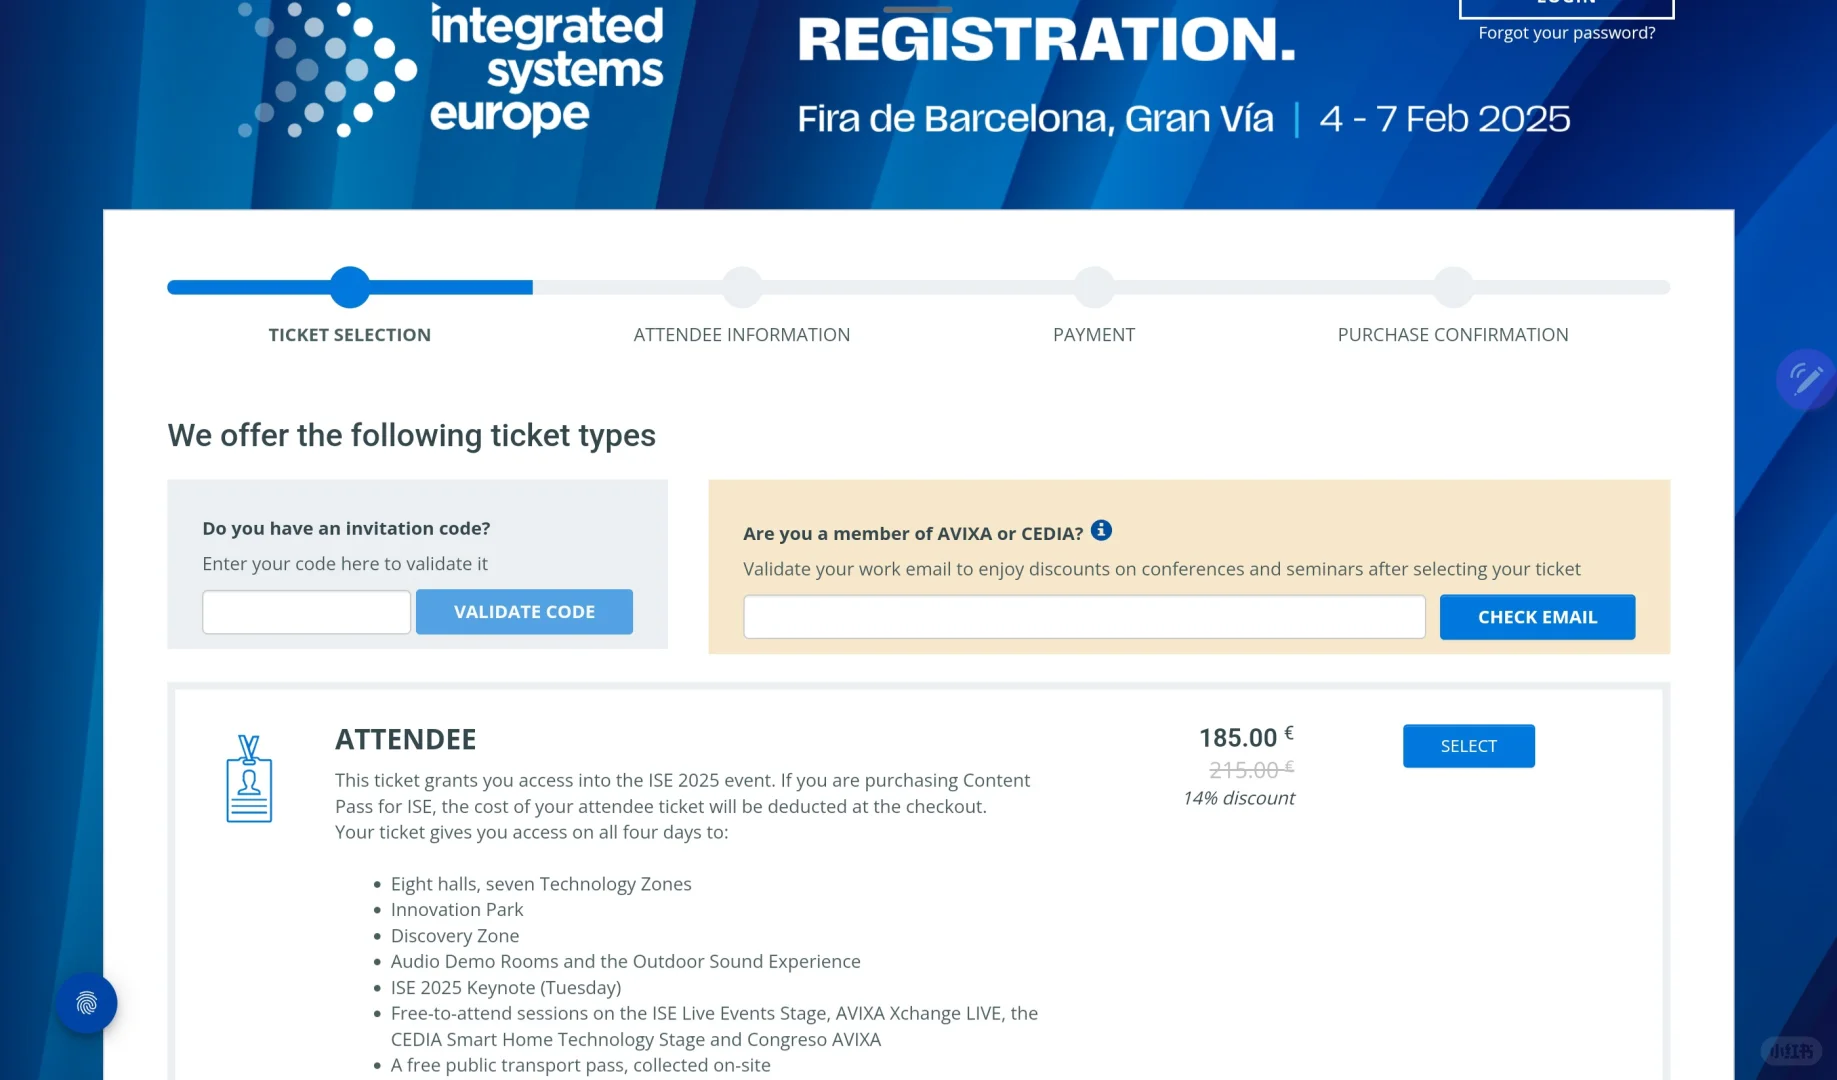Click the attendee badge ticket icon
The width and height of the screenshot is (1837, 1080).
249,779
